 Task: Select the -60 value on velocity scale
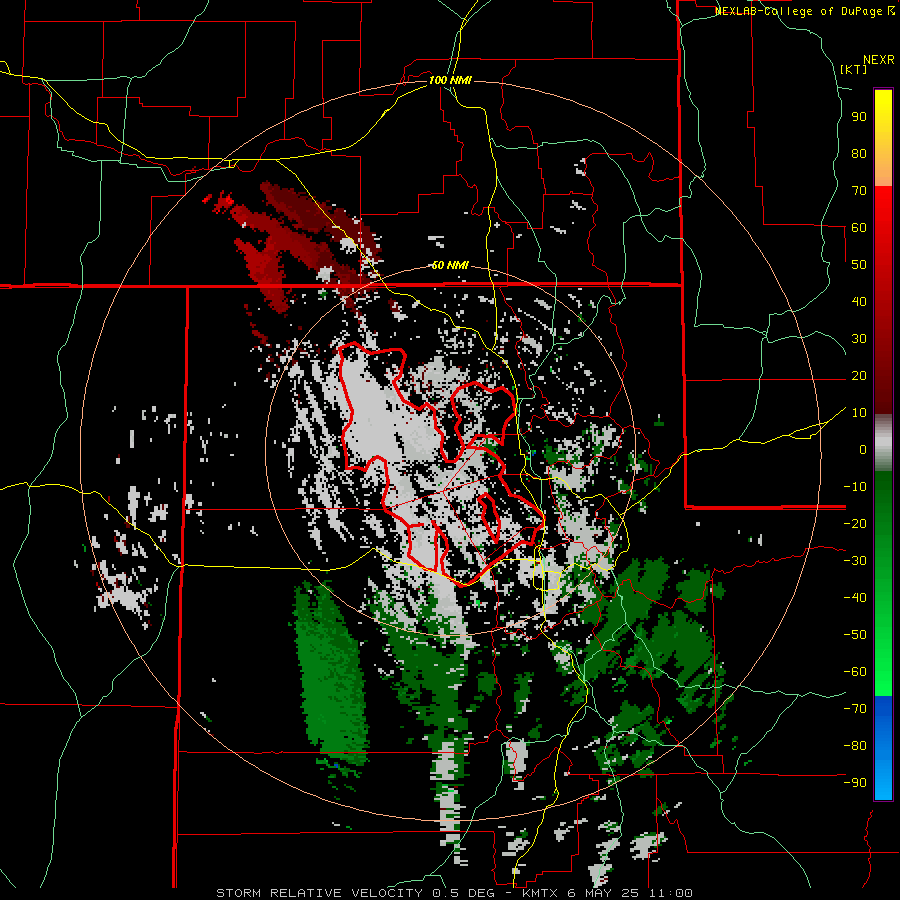pyautogui.click(x=855, y=672)
